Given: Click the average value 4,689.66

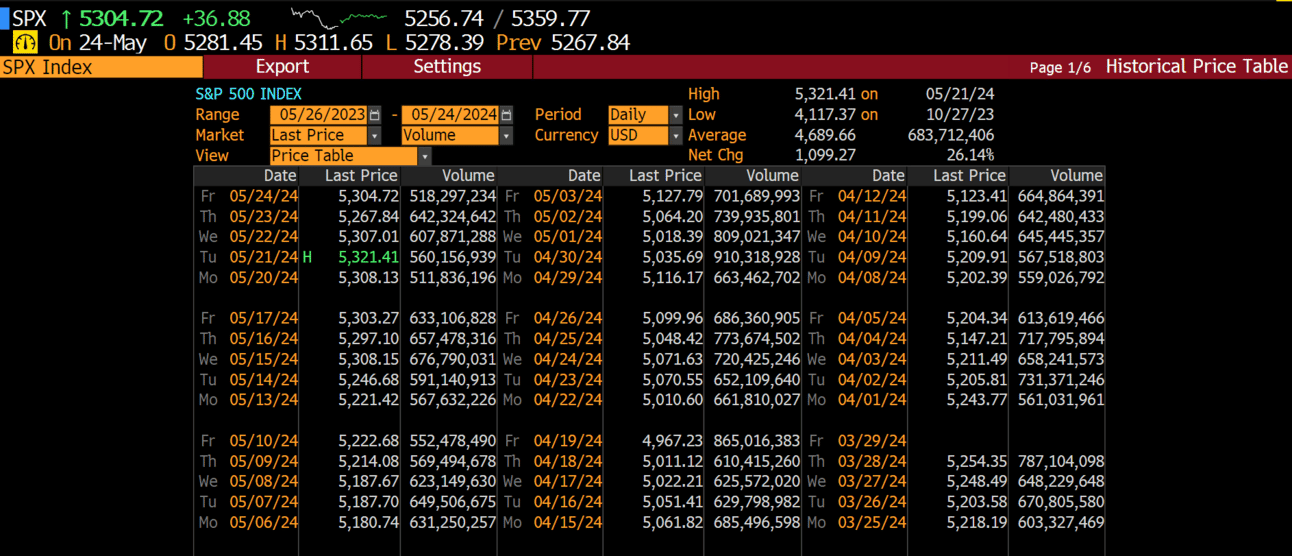Looking at the screenshot, I should [825, 135].
